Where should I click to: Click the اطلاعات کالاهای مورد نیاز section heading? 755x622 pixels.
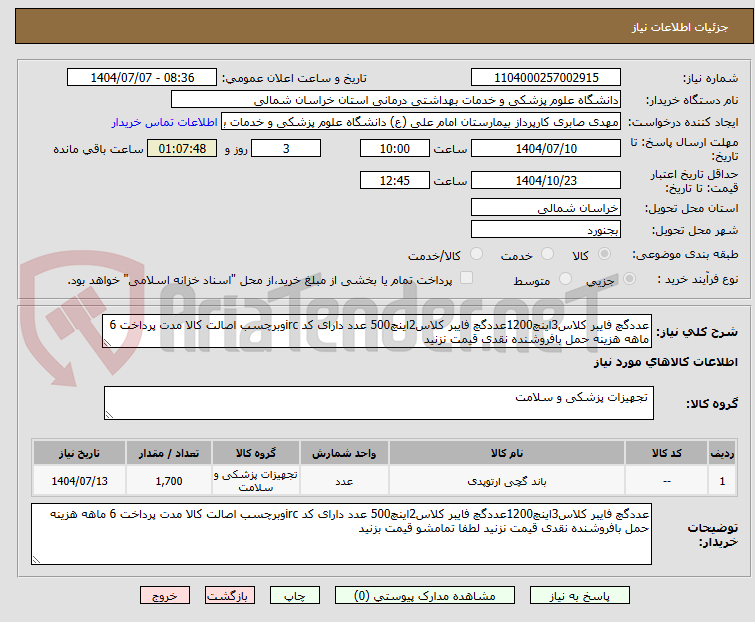point(665,362)
